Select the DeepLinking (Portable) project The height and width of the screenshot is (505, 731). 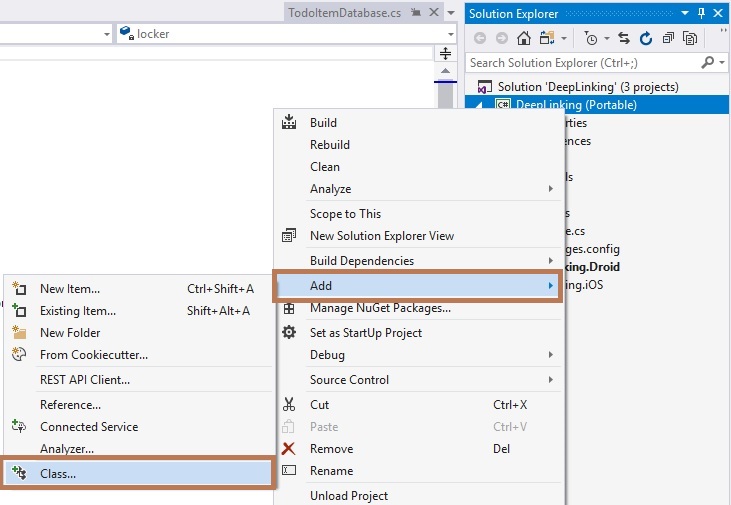pos(576,105)
